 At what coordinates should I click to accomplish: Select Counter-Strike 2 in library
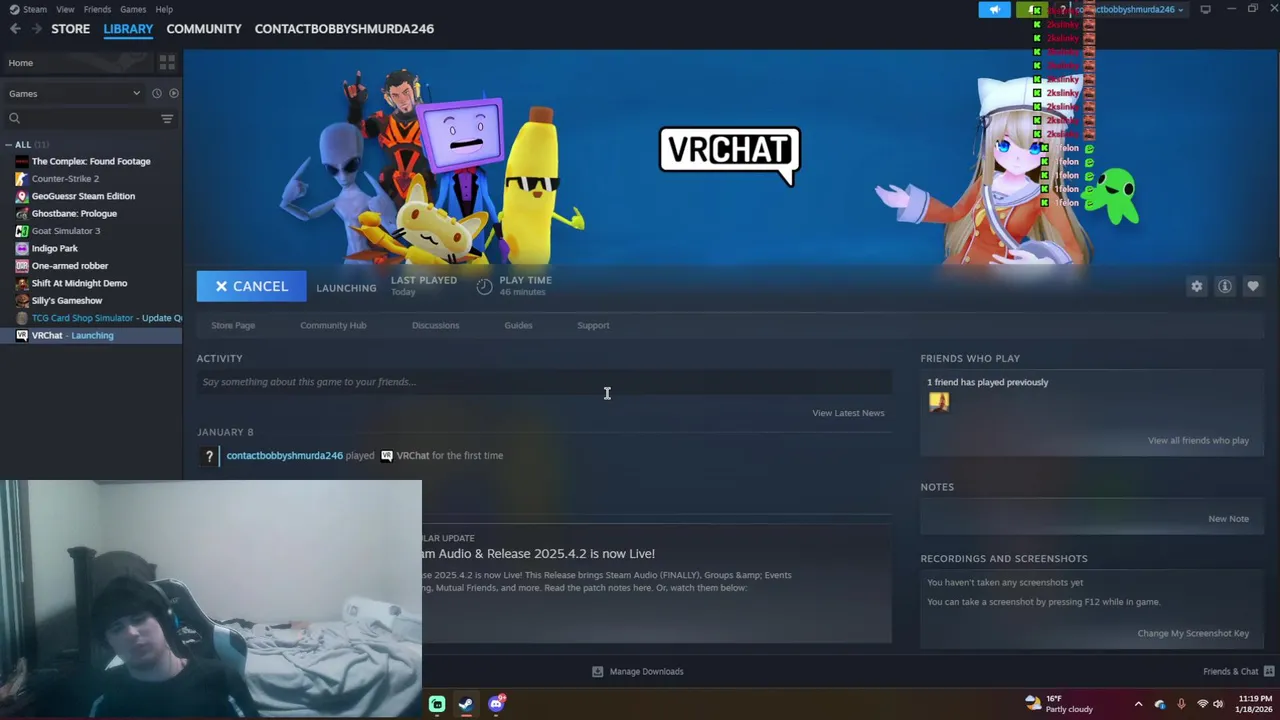click(65, 178)
